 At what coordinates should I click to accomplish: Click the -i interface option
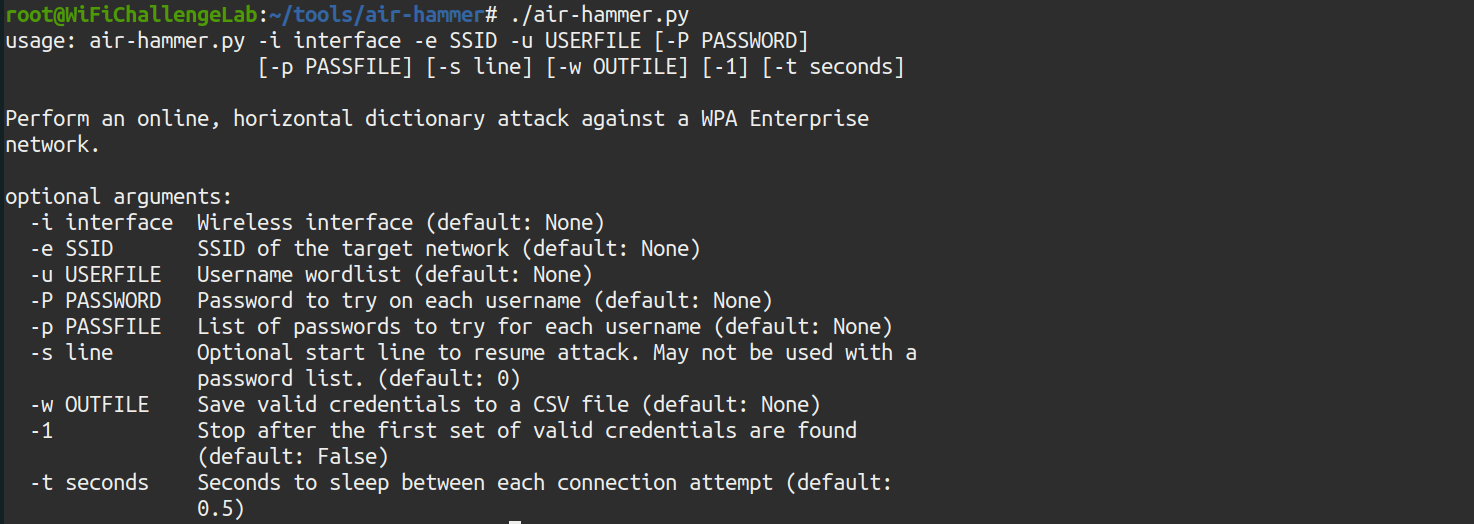point(101,222)
